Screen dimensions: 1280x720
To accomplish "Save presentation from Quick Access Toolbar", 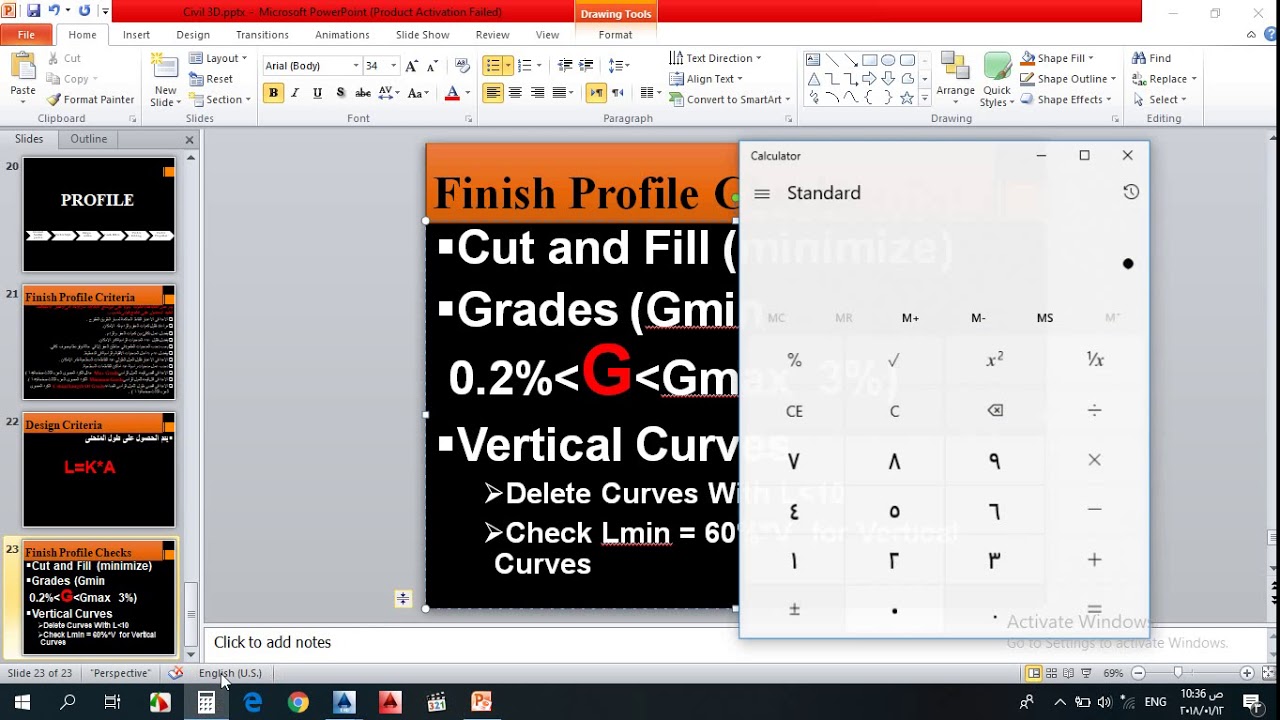I will pos(33,11).
